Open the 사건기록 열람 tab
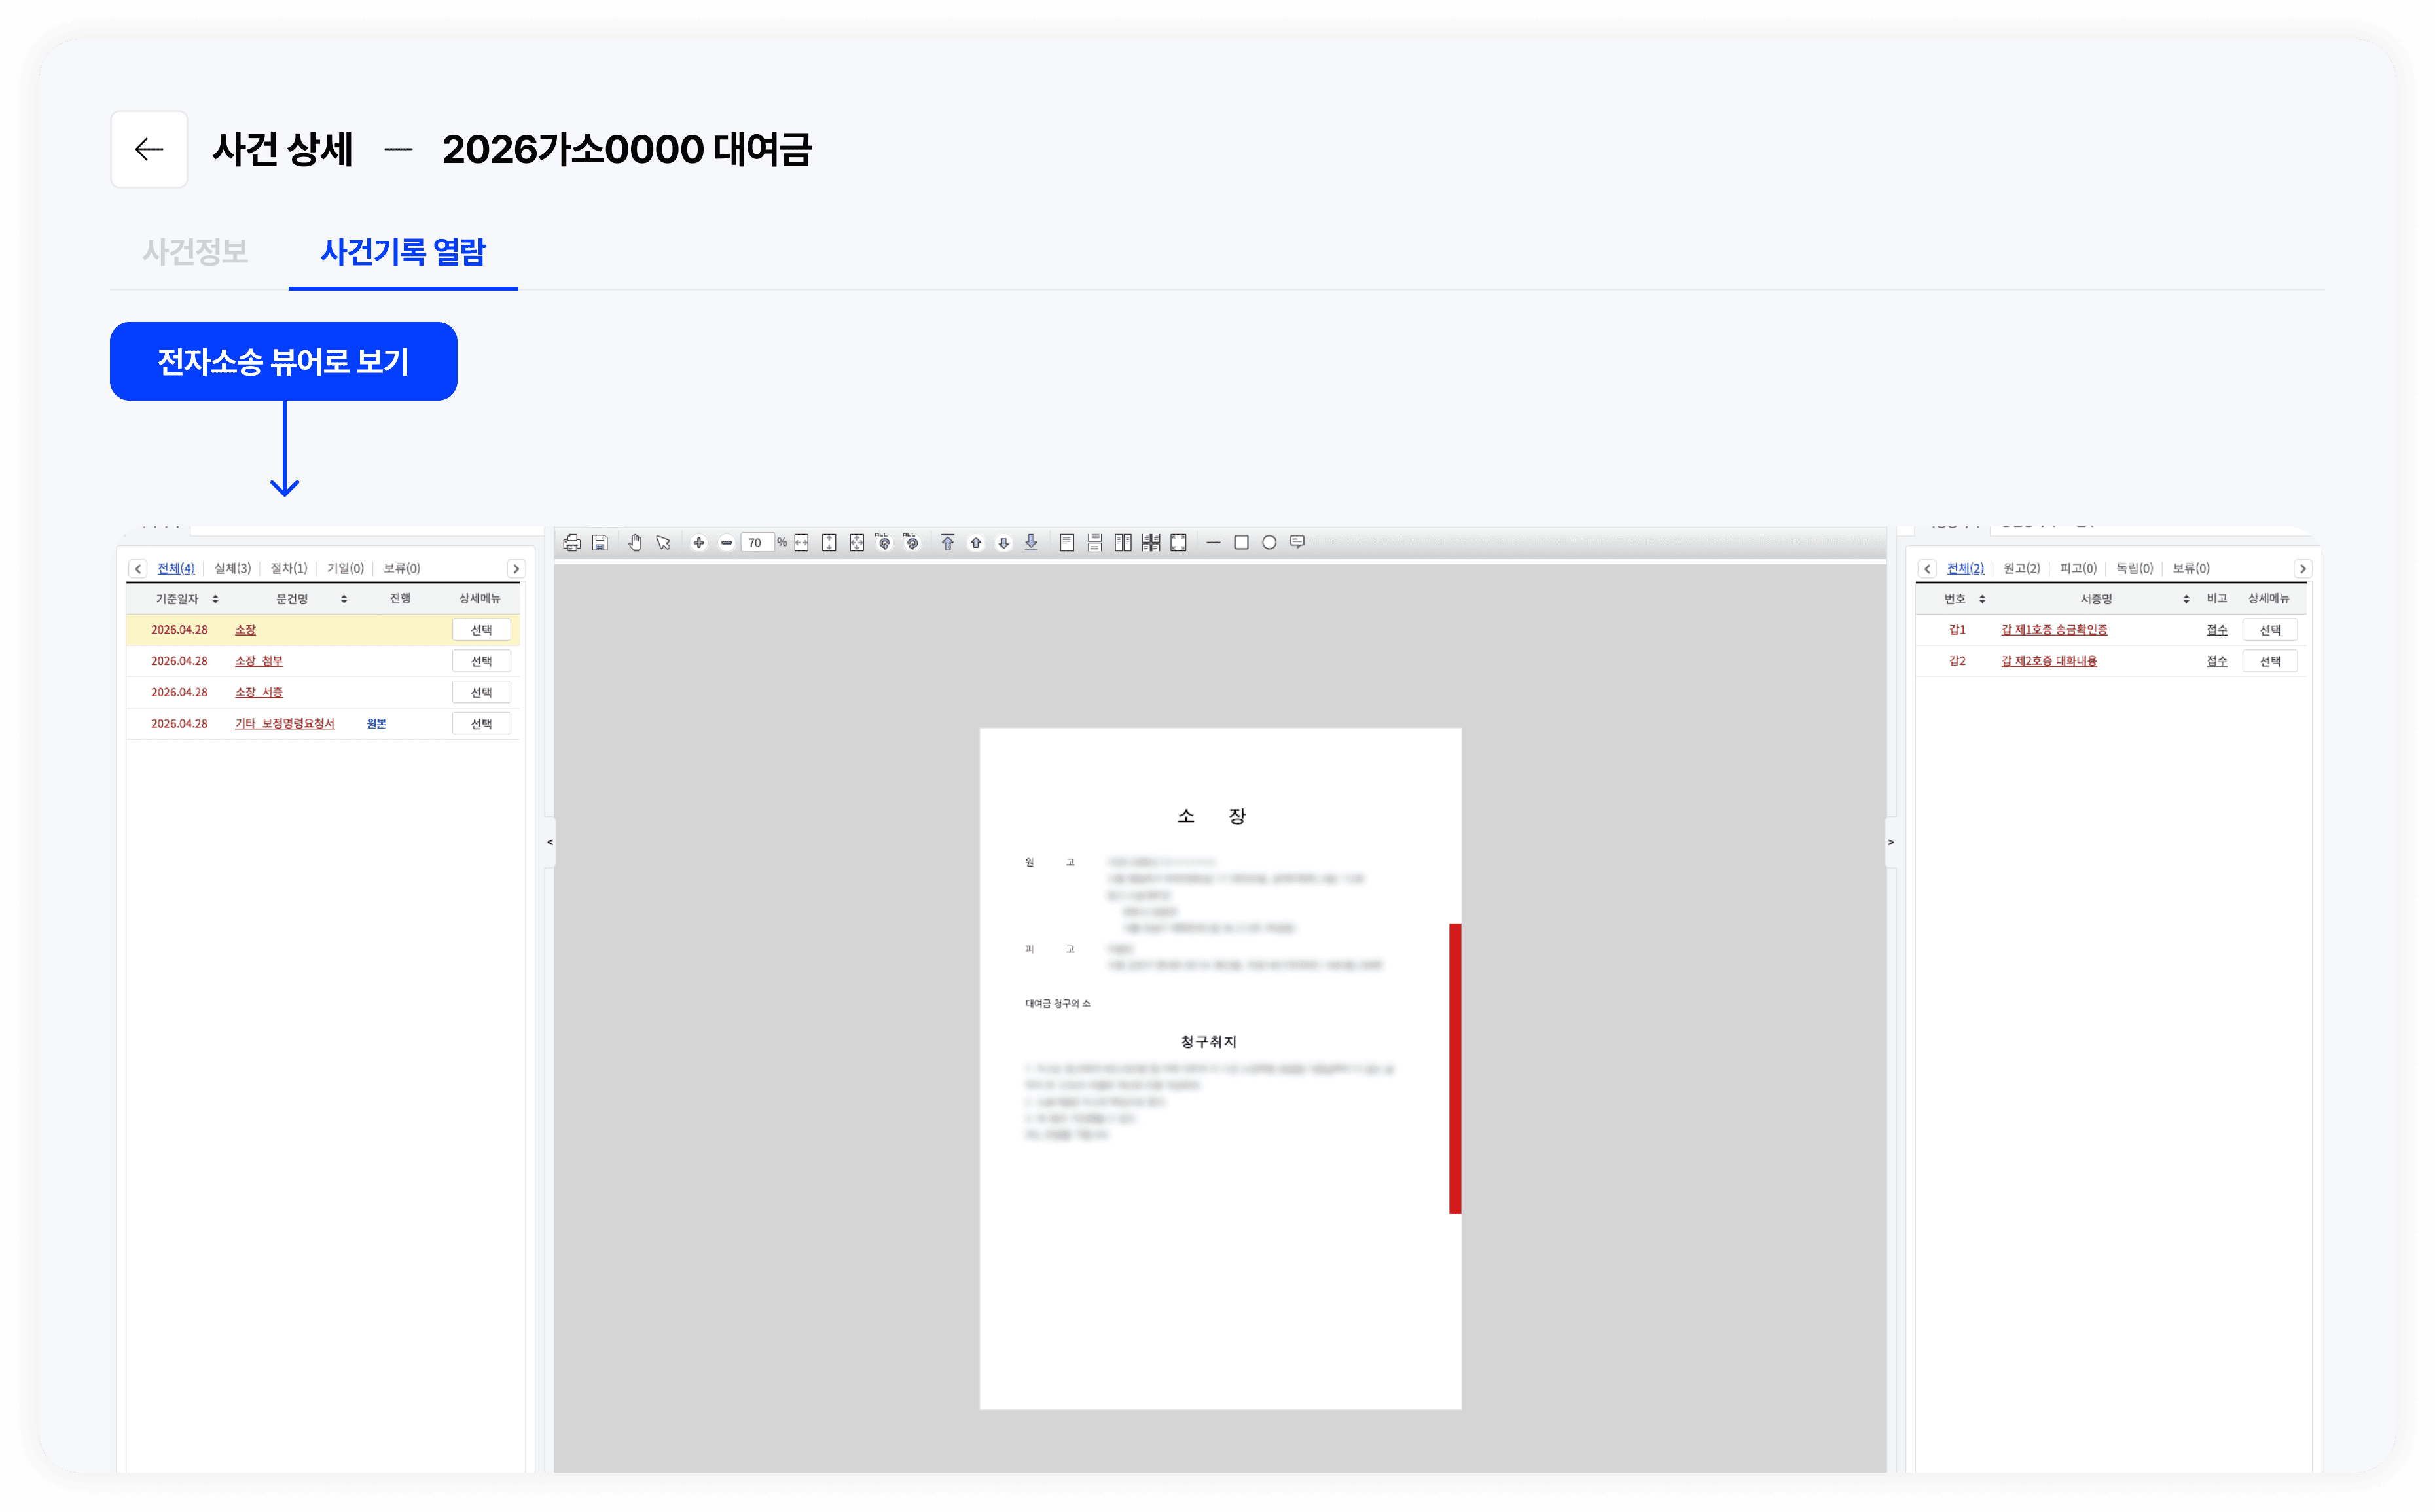This screenshot has width=2435, height=1512. pyautogui.click(x=403, y=252)
